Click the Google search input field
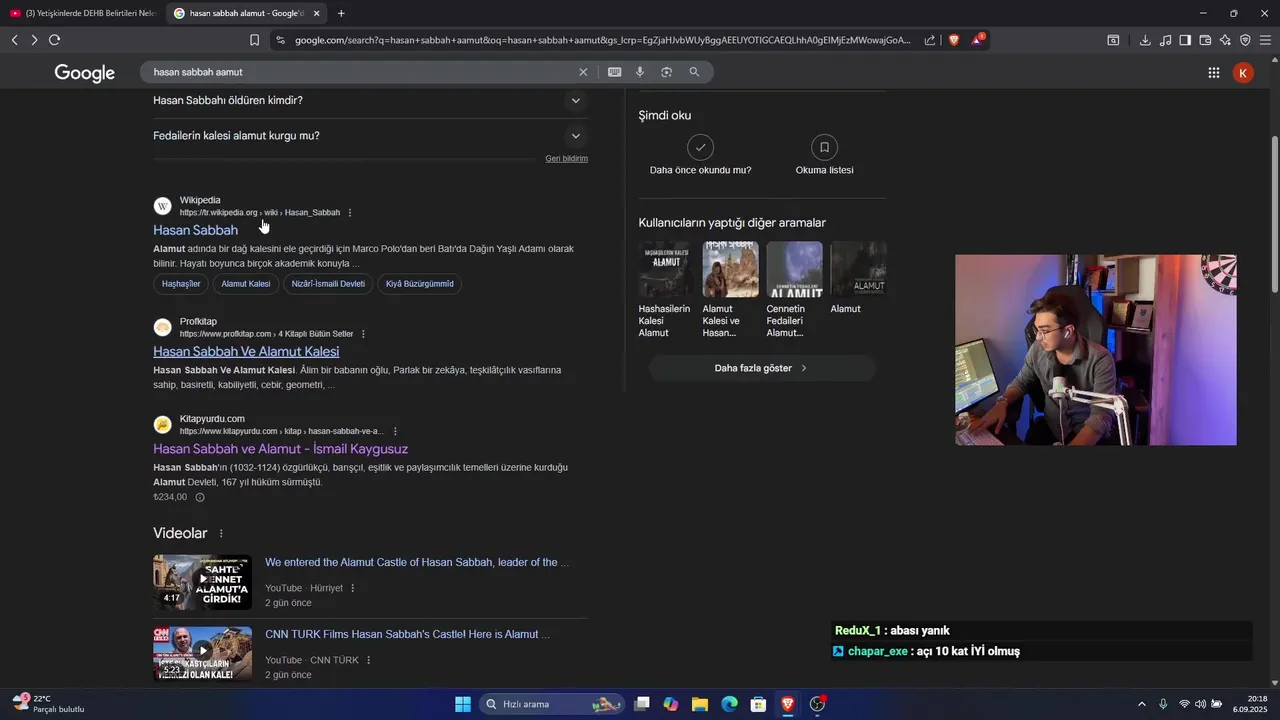Image resolution: width=1280 pixels, height=720 pixels. click(360, 72)
